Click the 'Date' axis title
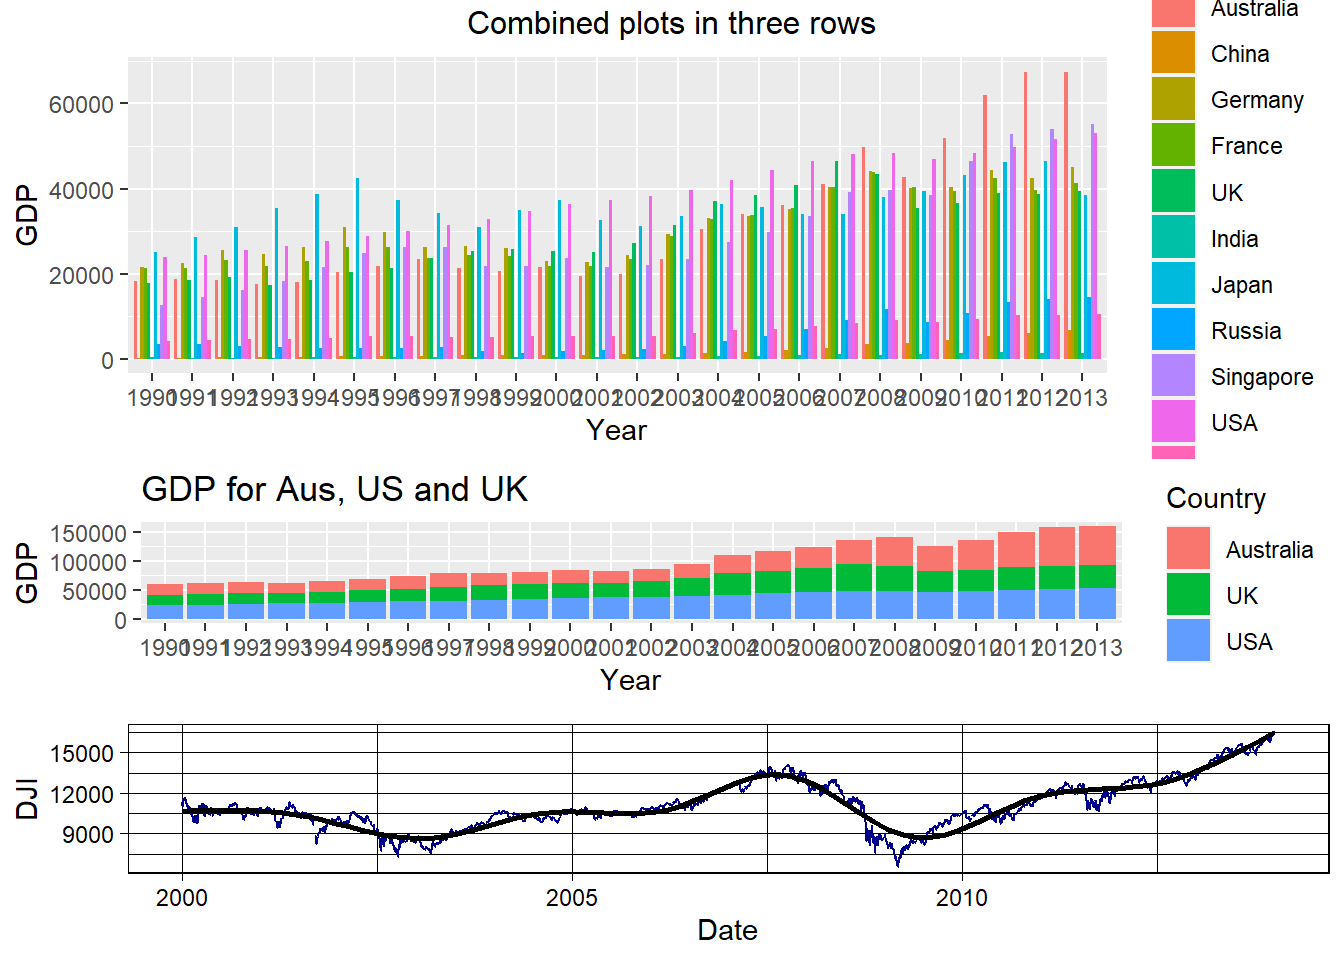The height and width of the screenshot is (960, 1344). click(x=727, y=930)
